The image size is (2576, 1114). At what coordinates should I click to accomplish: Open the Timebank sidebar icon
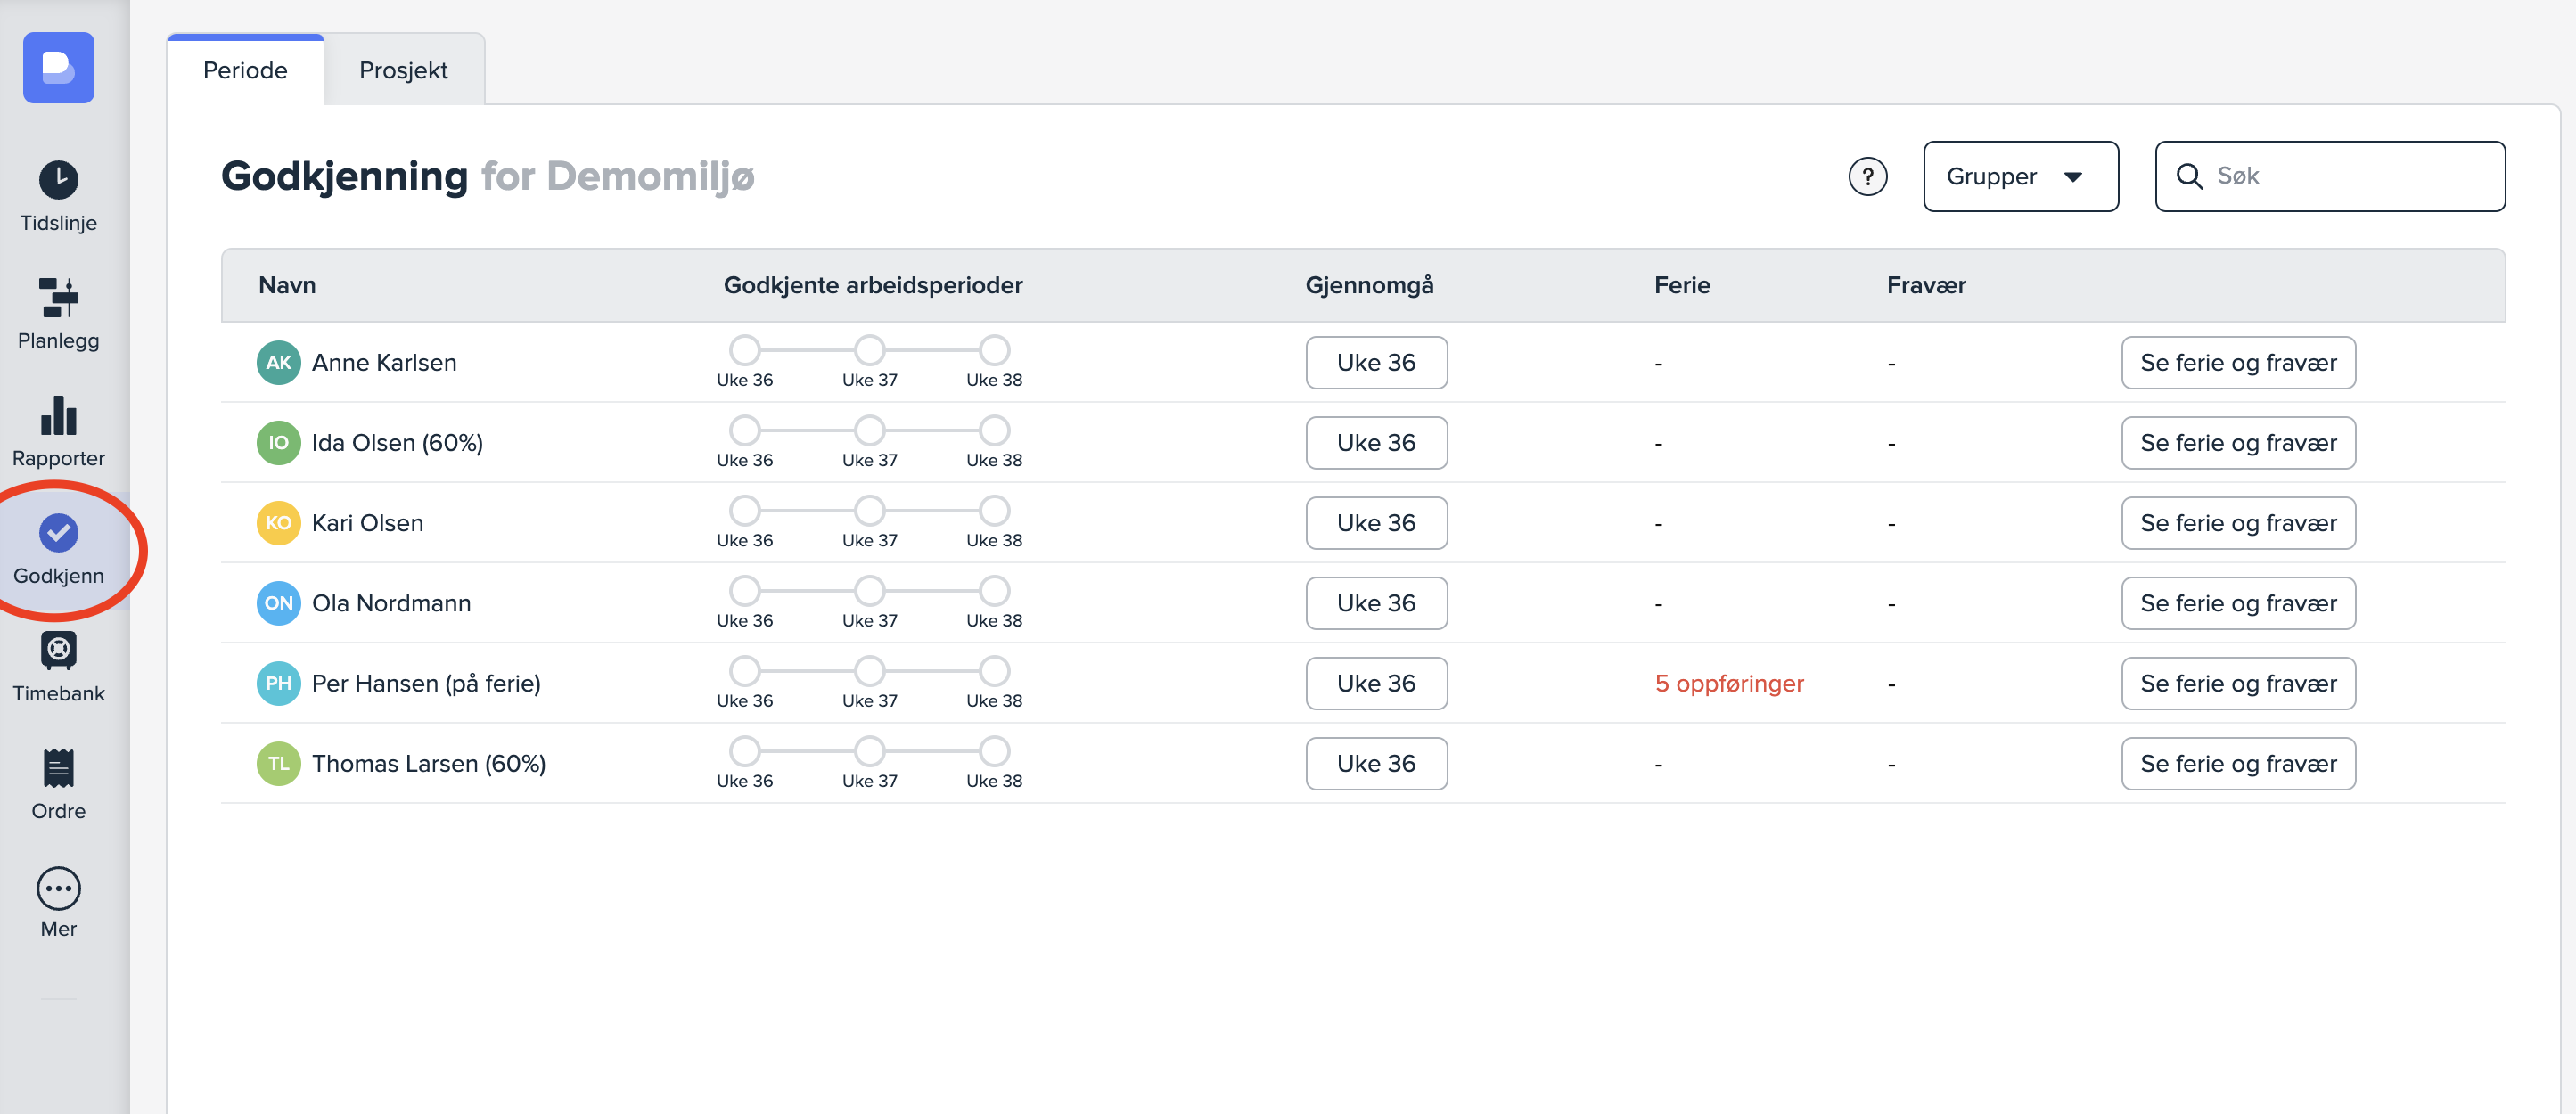58,651
